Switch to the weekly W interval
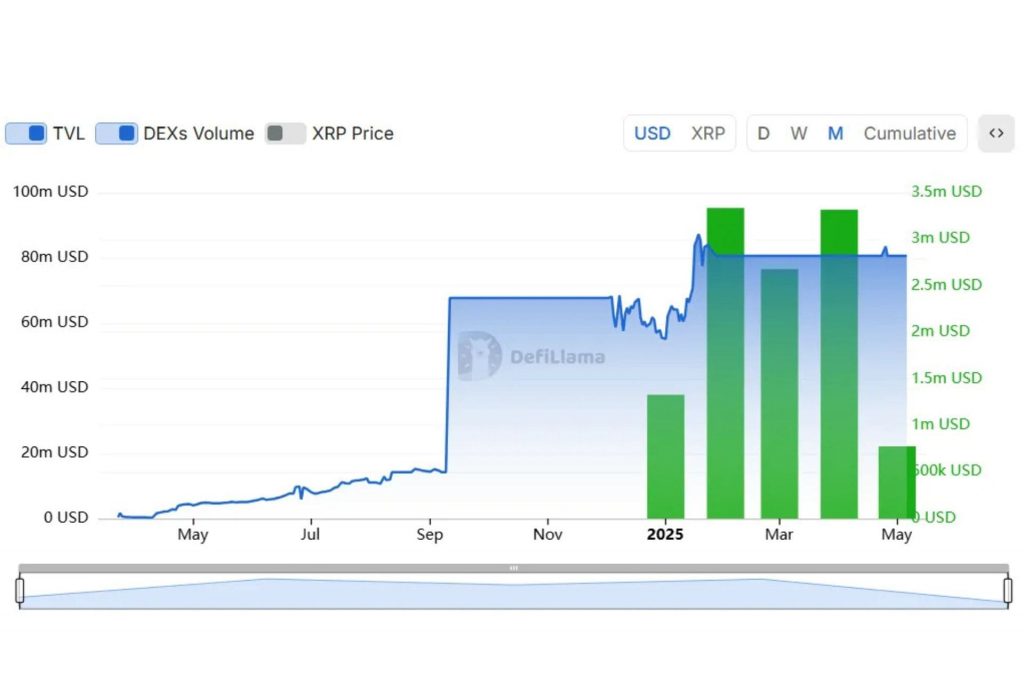The width and height of the screenshot is (1024, 683). [x=798, y=133]
